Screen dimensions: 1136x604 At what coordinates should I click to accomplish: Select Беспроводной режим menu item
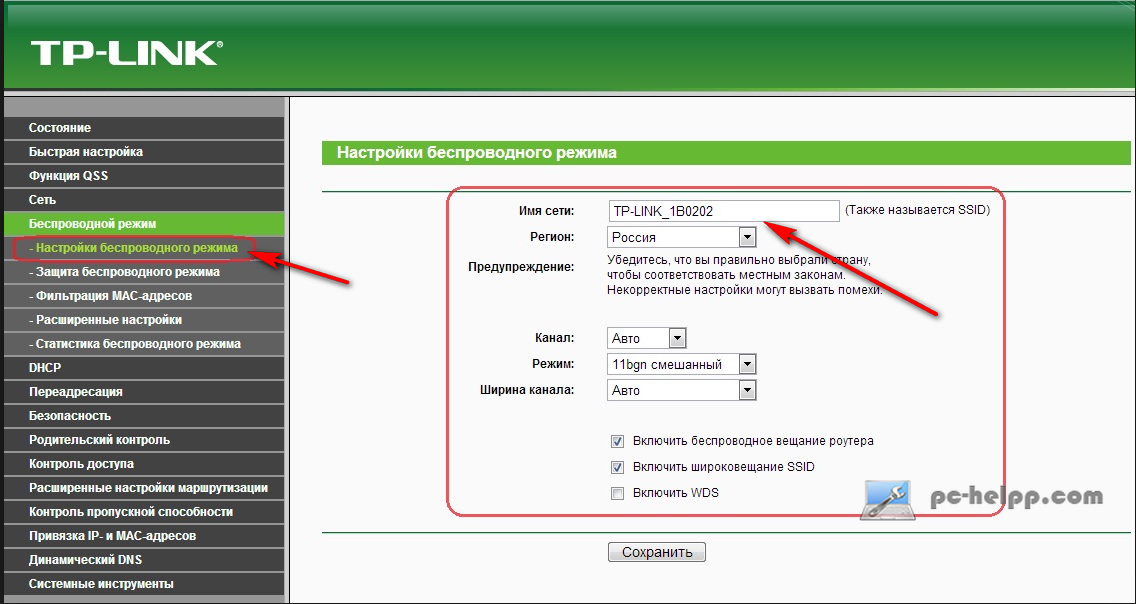144,224
